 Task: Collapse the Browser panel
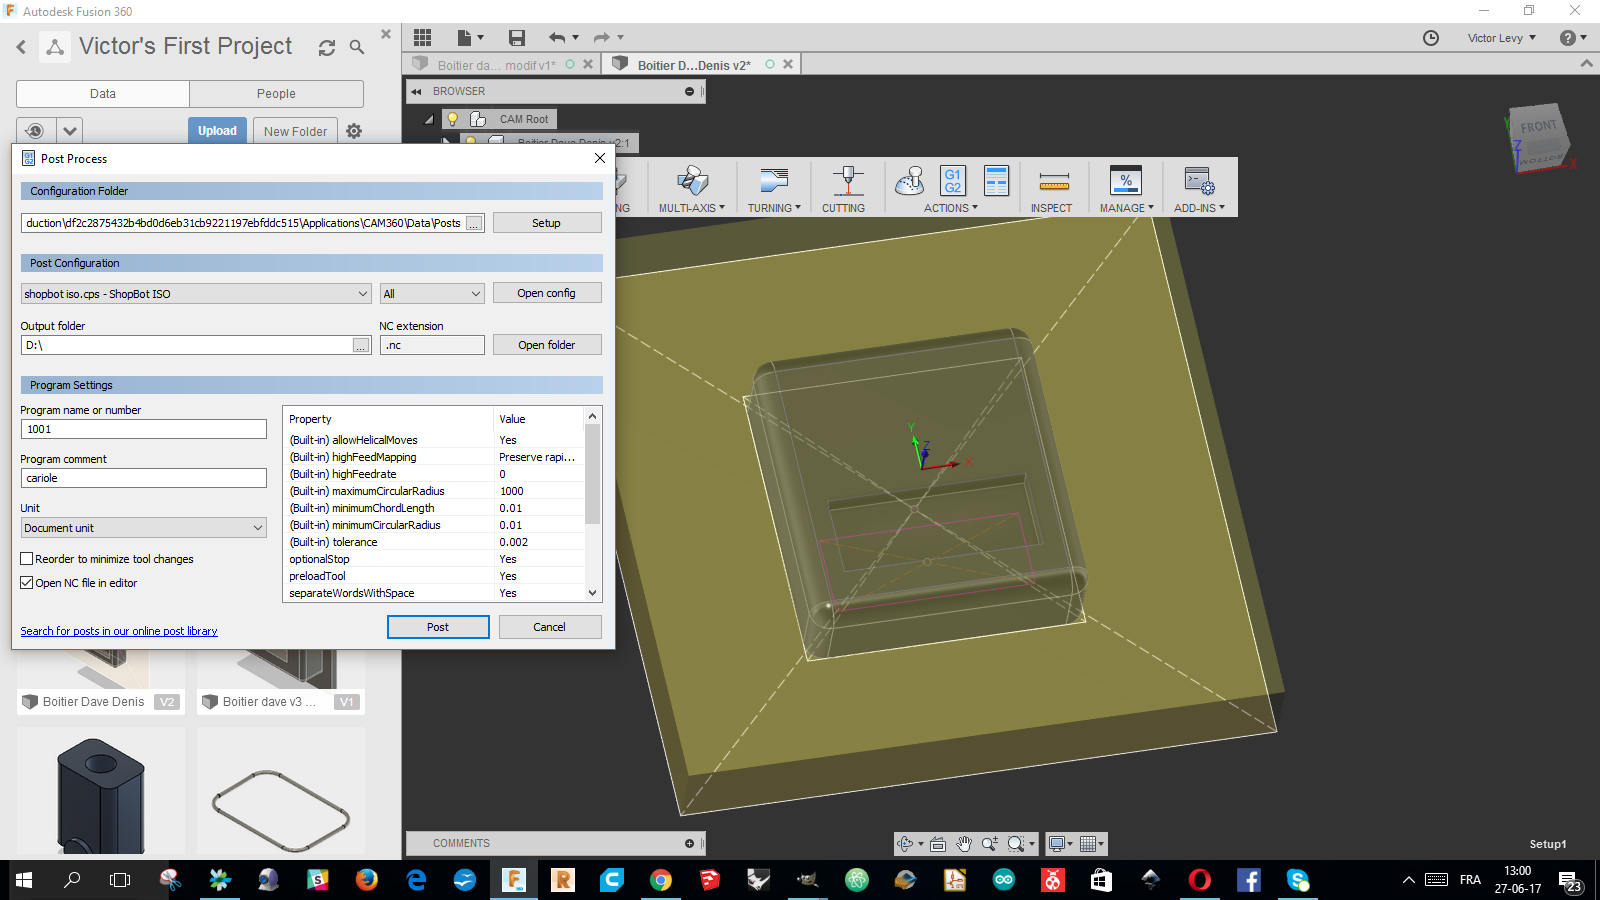point(416,91)
